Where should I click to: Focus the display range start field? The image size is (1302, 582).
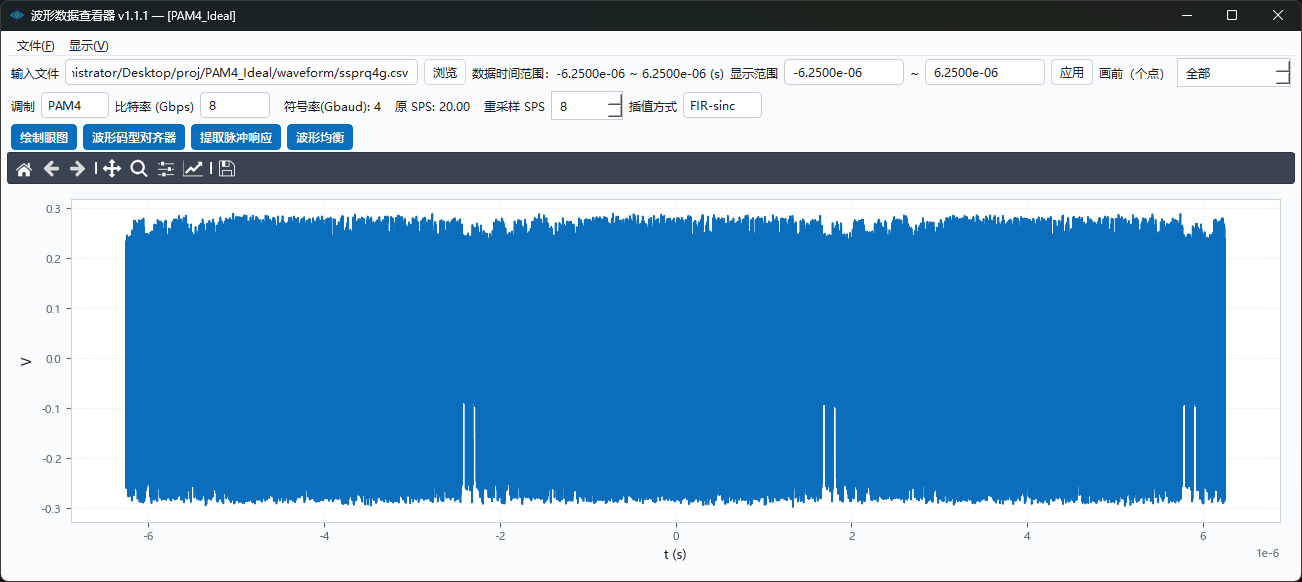point(844,73)
